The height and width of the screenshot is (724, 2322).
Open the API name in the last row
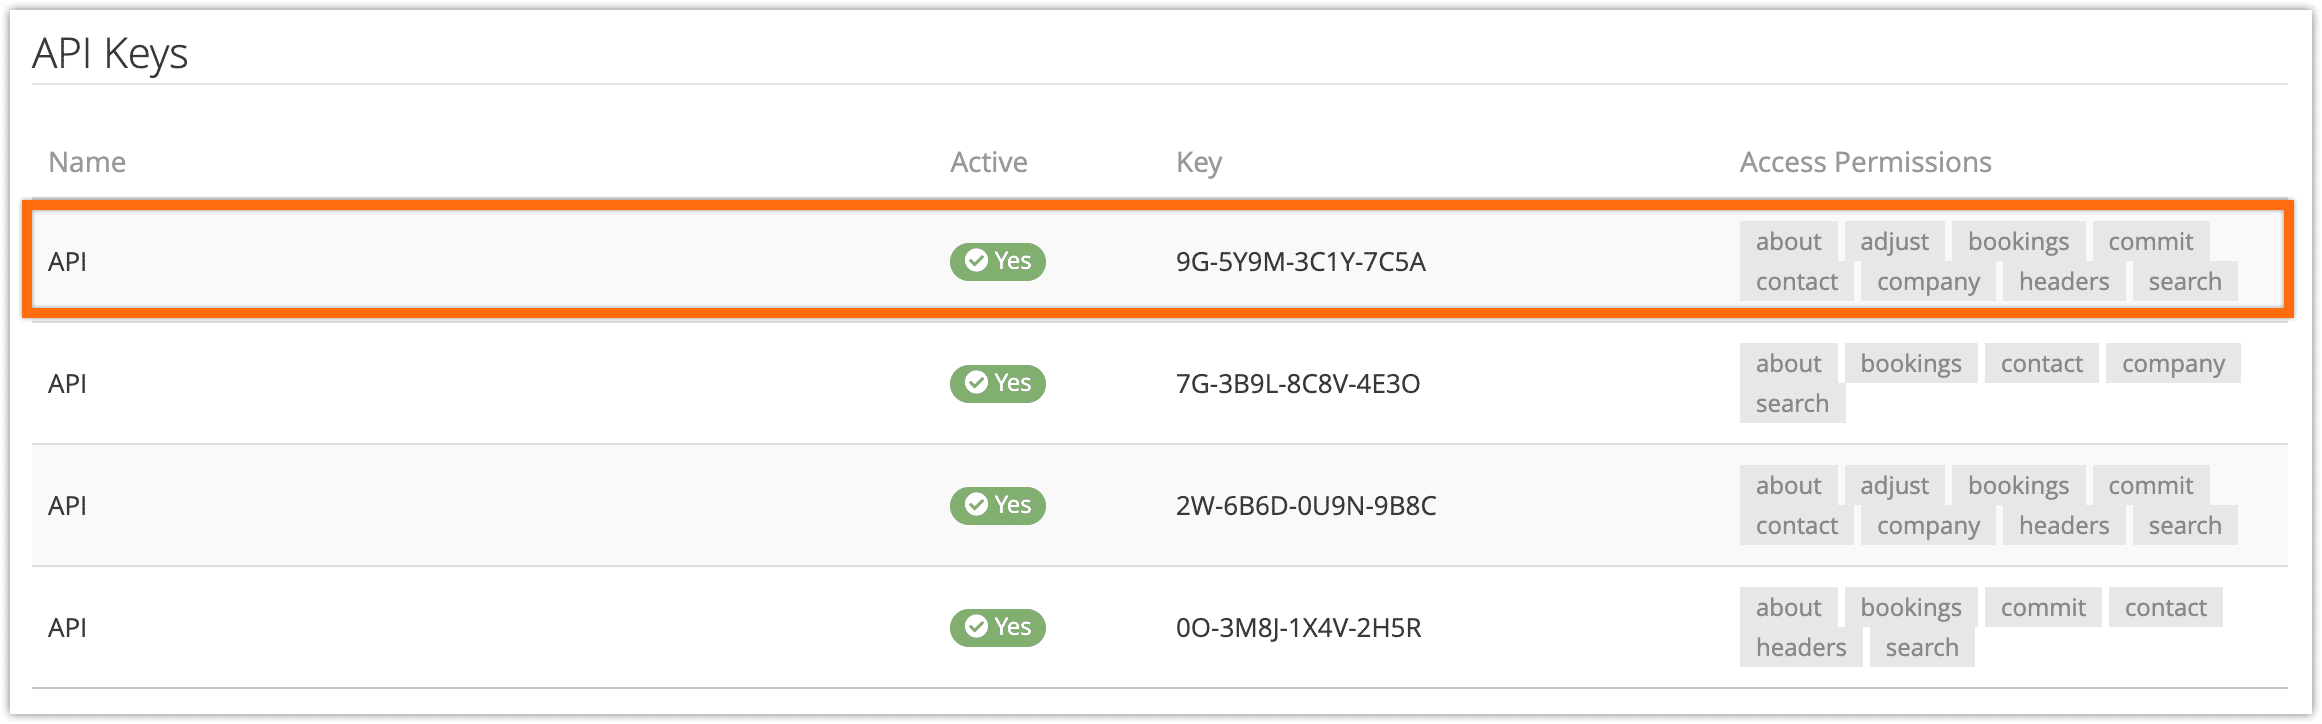pos(67,628)
